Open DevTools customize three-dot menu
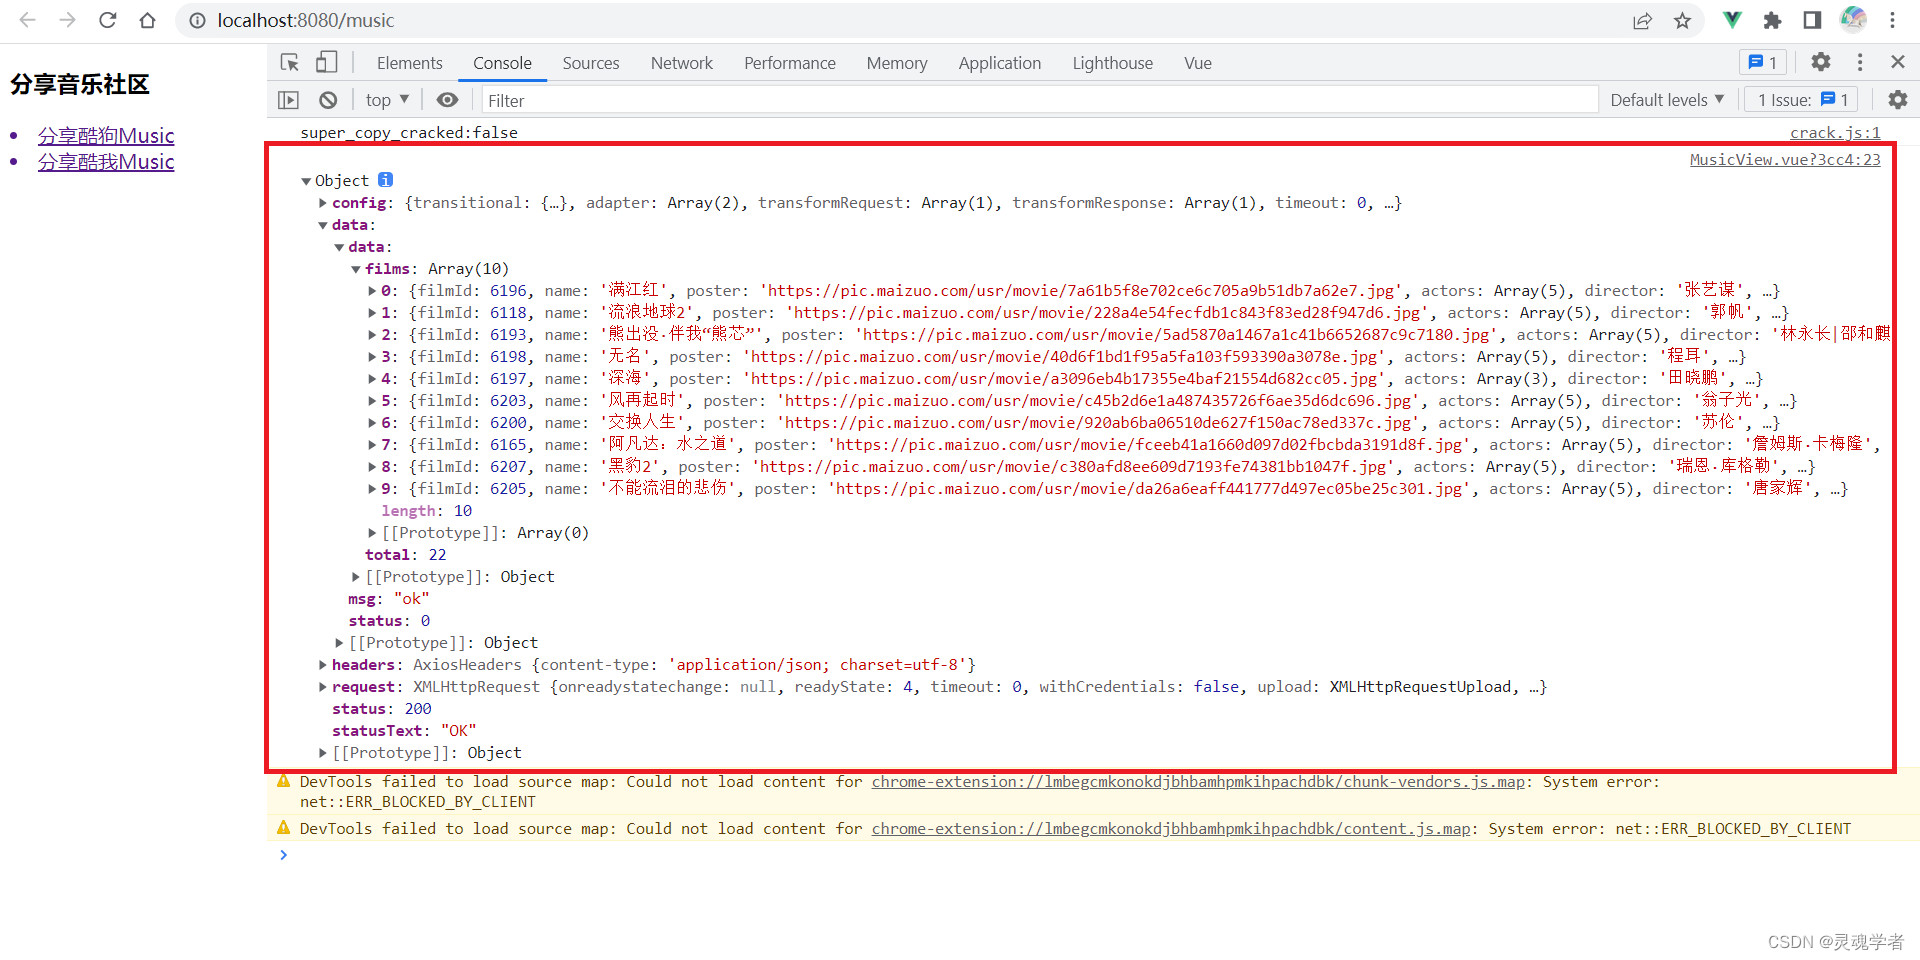 pos(1860,62)
